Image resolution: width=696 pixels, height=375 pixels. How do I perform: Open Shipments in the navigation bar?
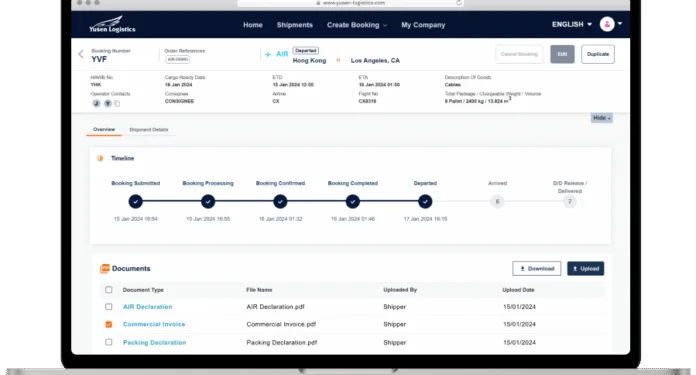click(x=295, y=25)
